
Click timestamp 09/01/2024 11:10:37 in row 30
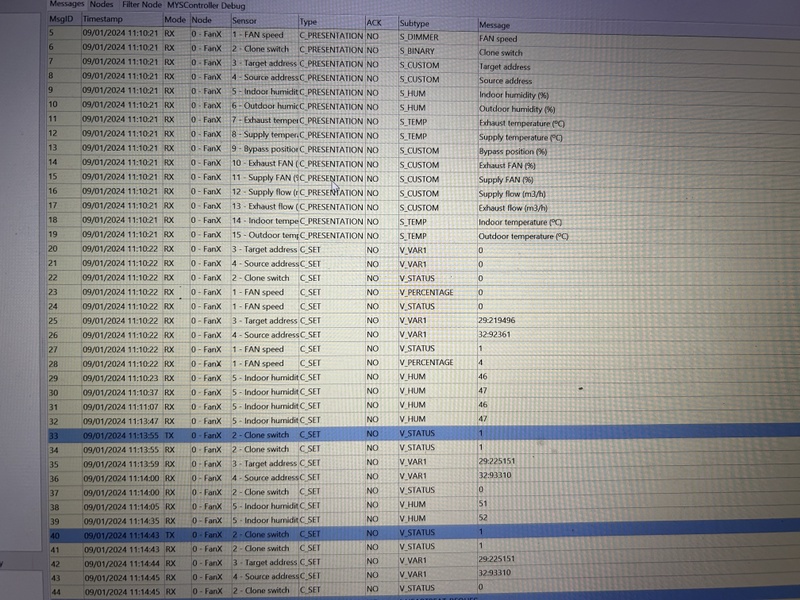pyautogui.click(x=121, y=392)
